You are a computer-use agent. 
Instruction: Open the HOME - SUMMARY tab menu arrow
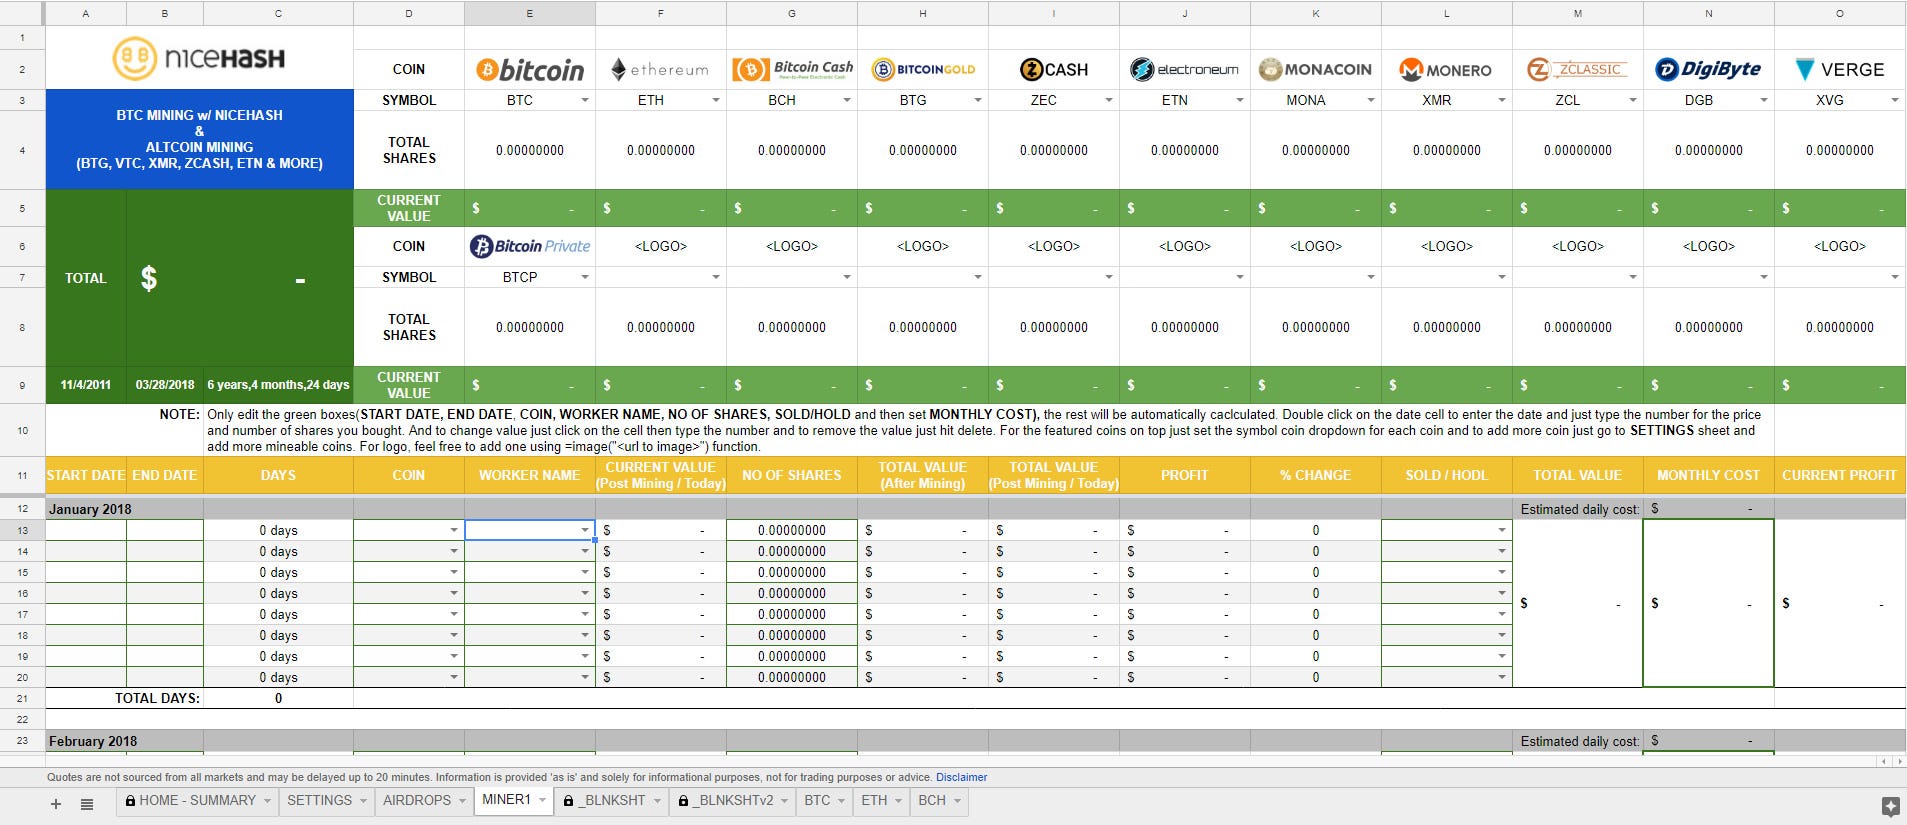267,801
